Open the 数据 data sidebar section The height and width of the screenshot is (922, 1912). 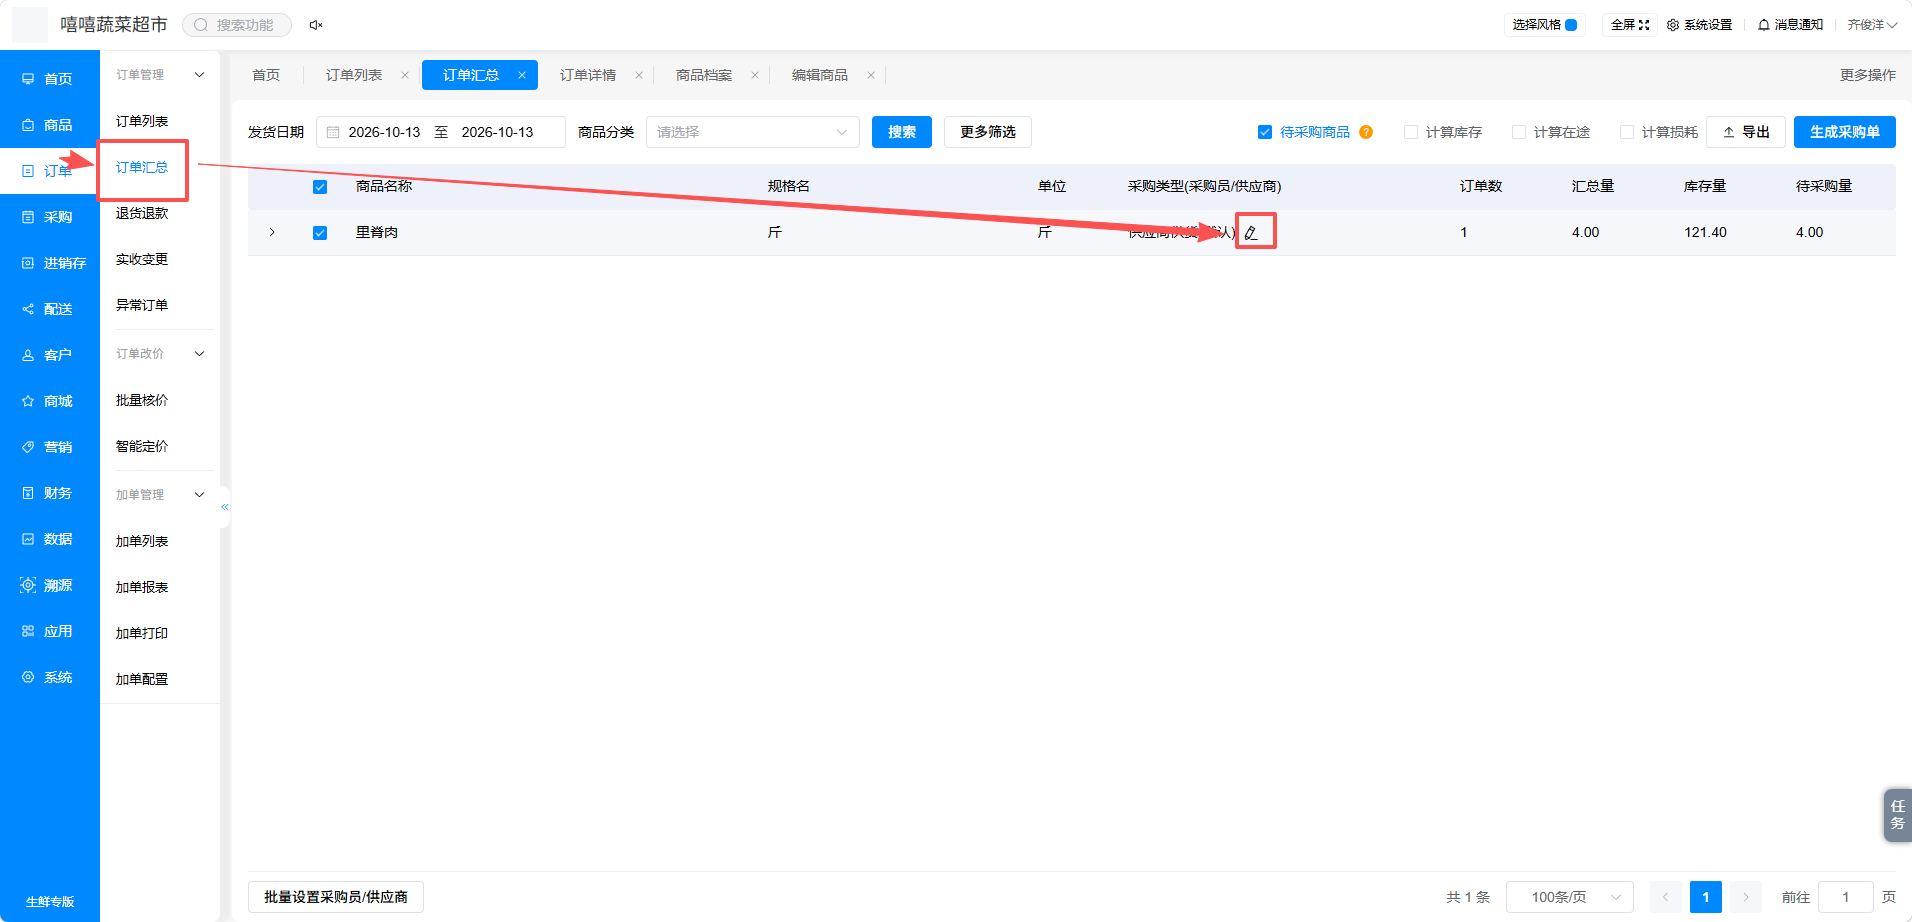pos(48,539)
